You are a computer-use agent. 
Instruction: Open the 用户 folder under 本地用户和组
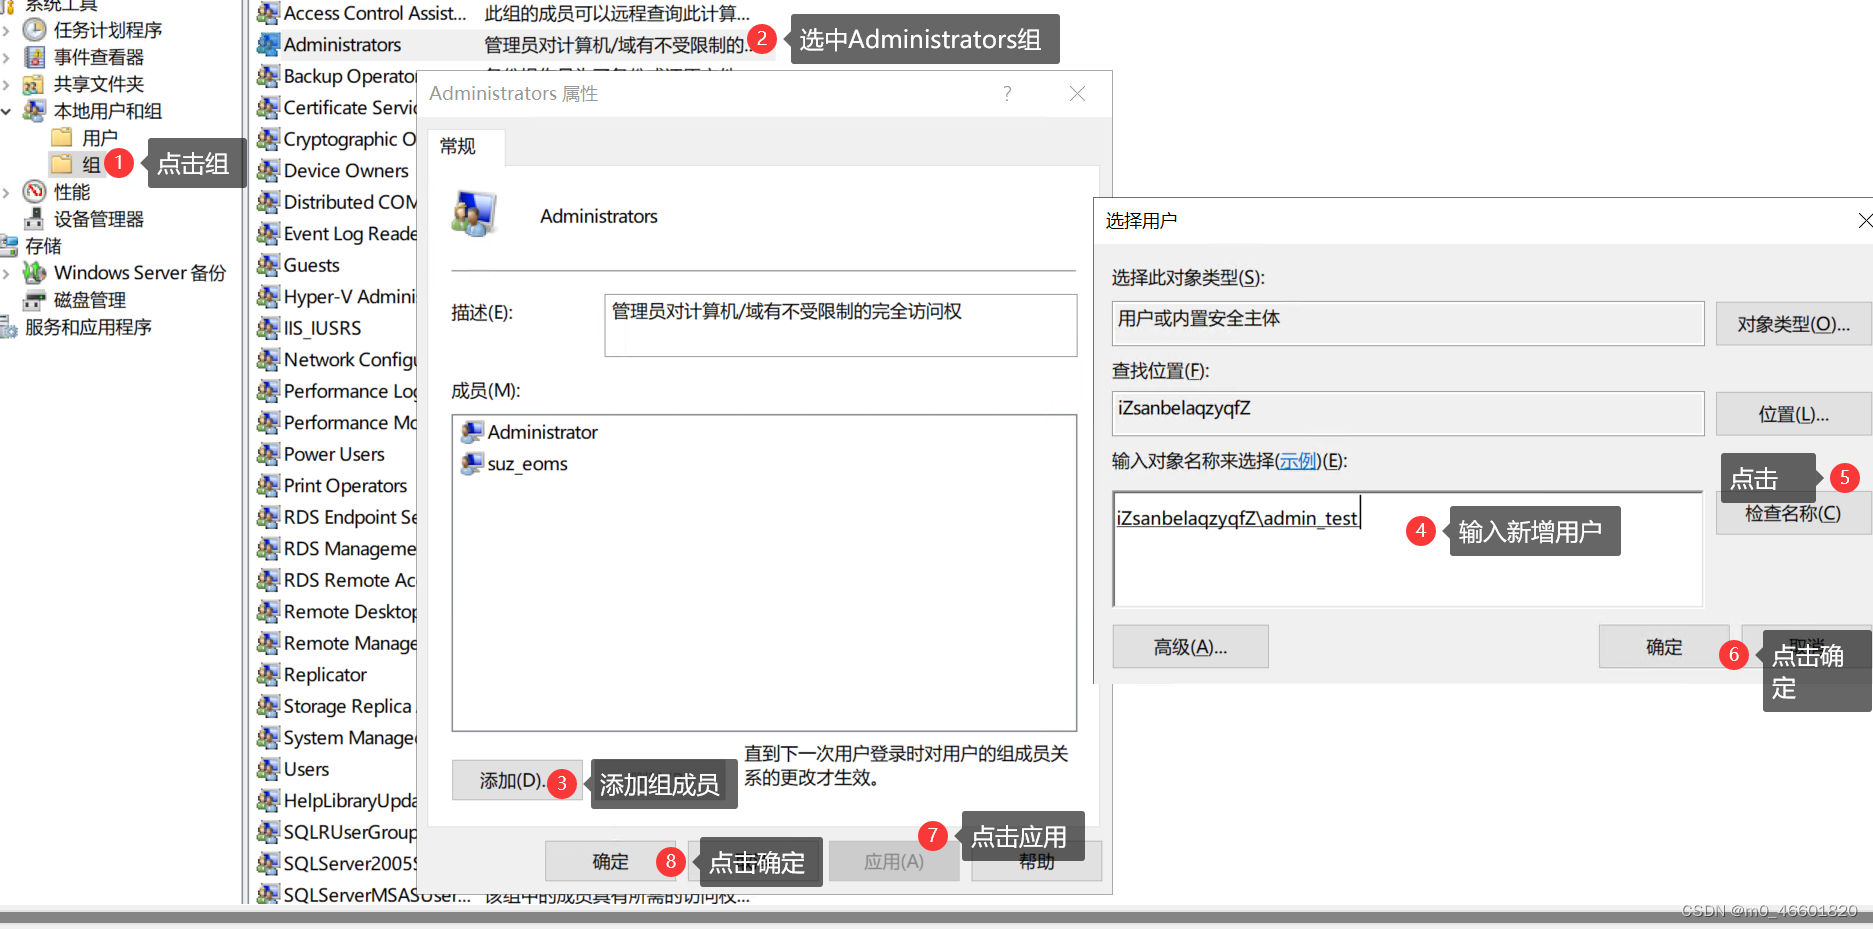click(x=97, y=137)
